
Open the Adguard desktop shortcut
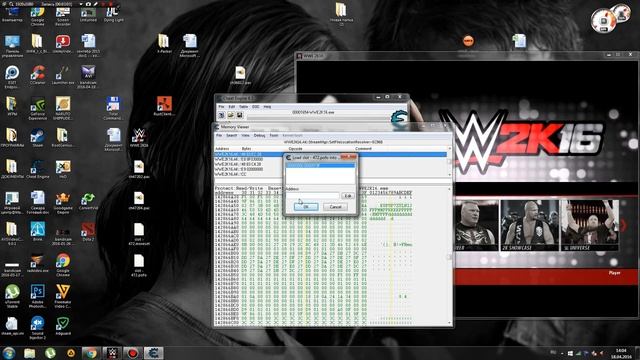63,326
